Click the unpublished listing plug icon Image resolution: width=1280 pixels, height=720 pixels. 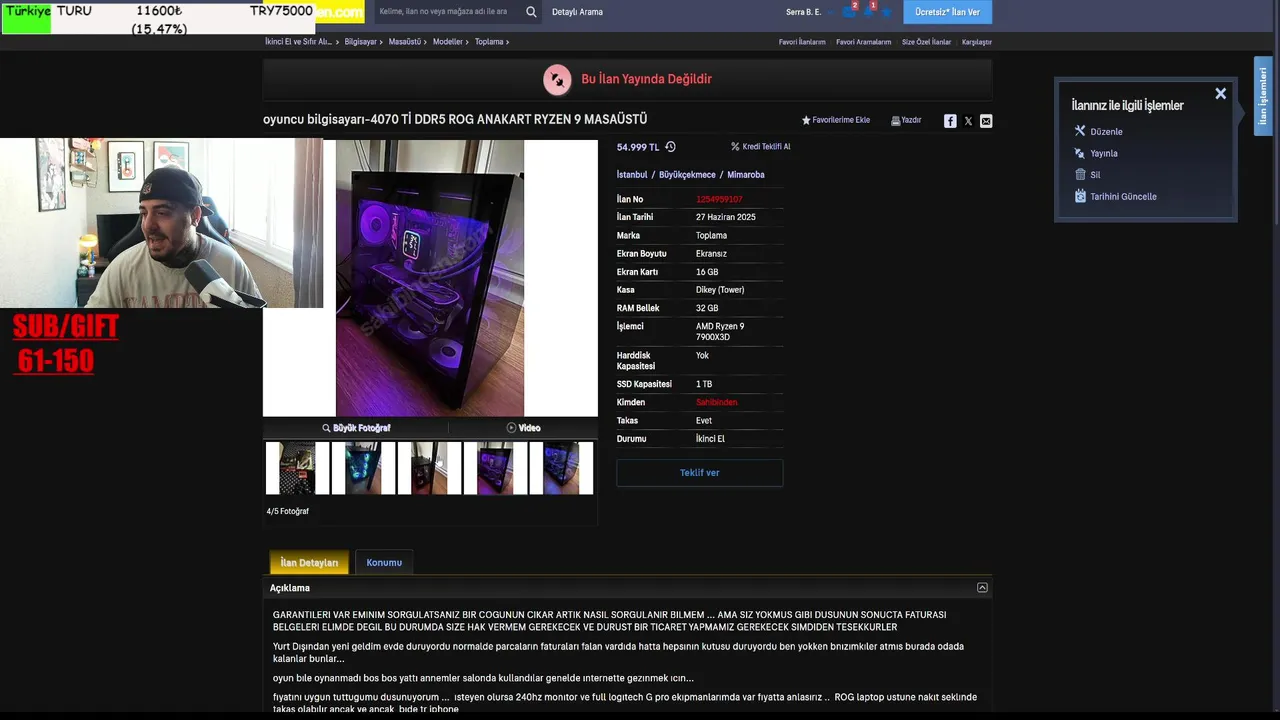pos(557,79)
